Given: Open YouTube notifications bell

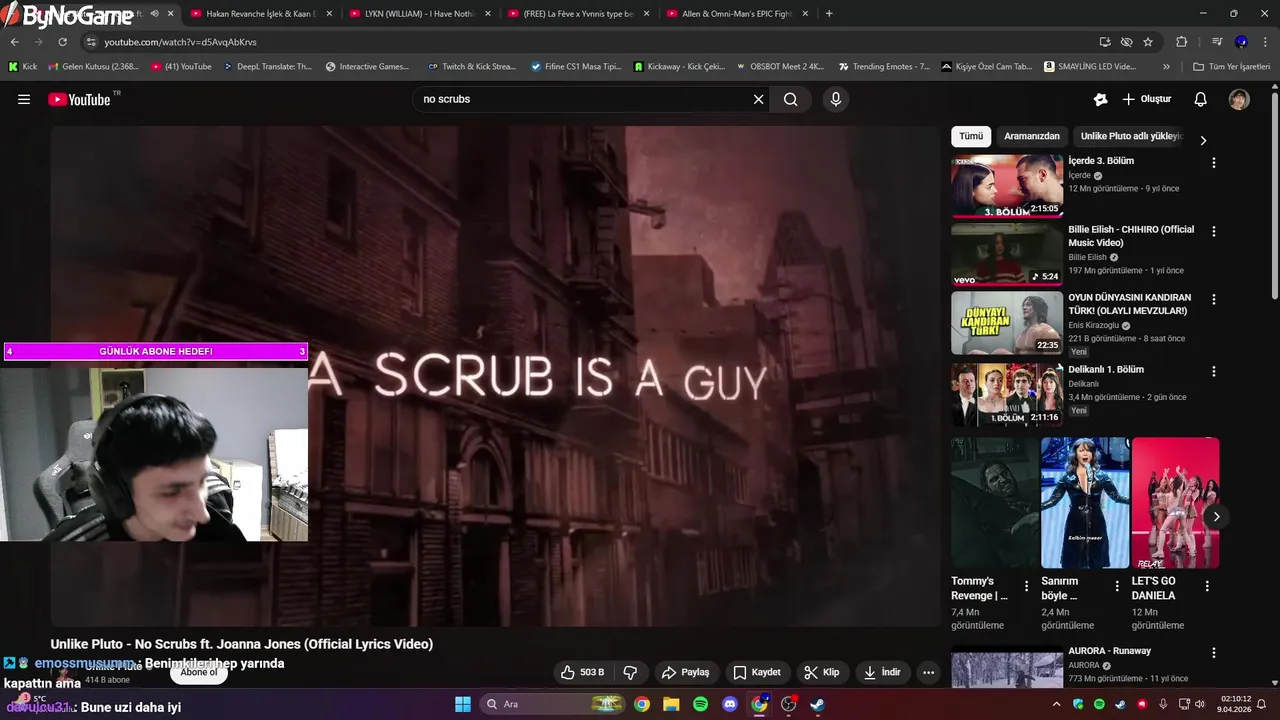Looking at the screenshot, I should click(x=1201, y=99).
